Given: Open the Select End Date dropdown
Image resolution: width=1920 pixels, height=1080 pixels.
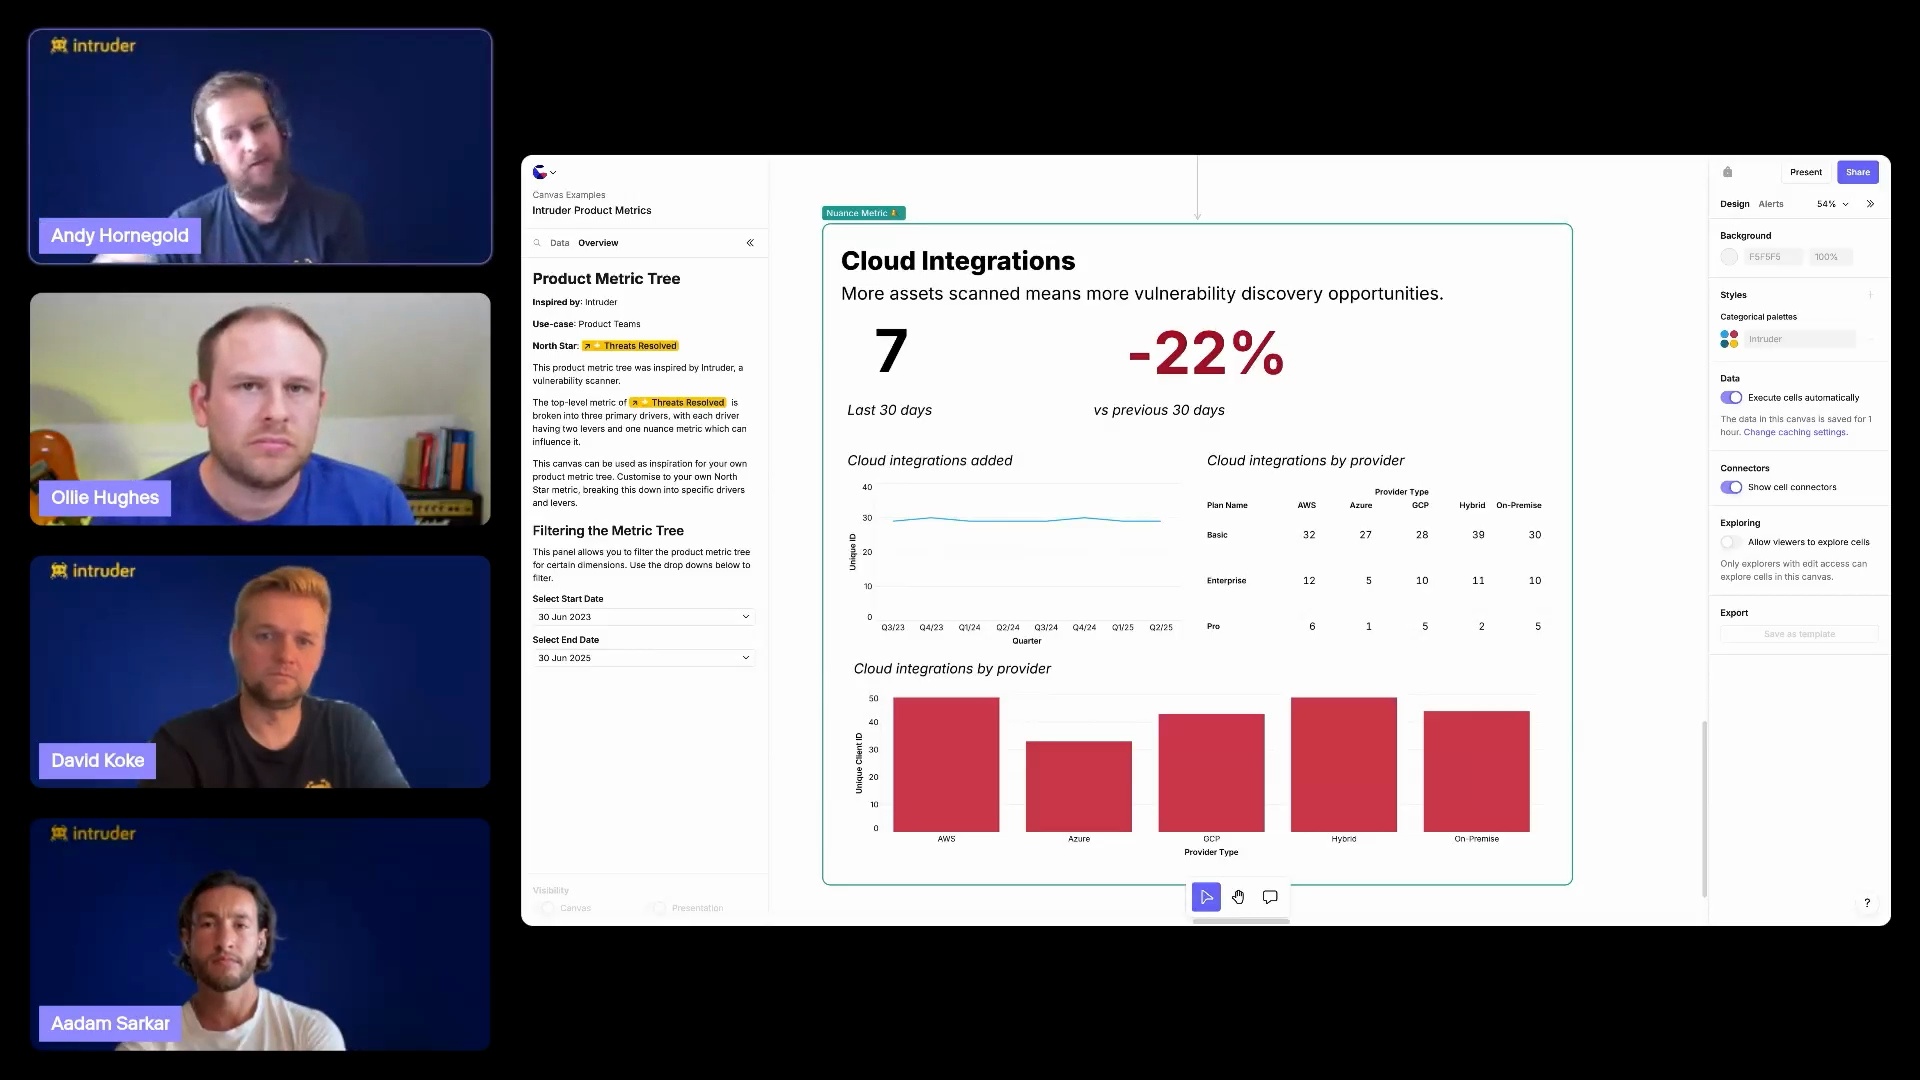Looking at the screenshot, I should (x=643, y=658).
